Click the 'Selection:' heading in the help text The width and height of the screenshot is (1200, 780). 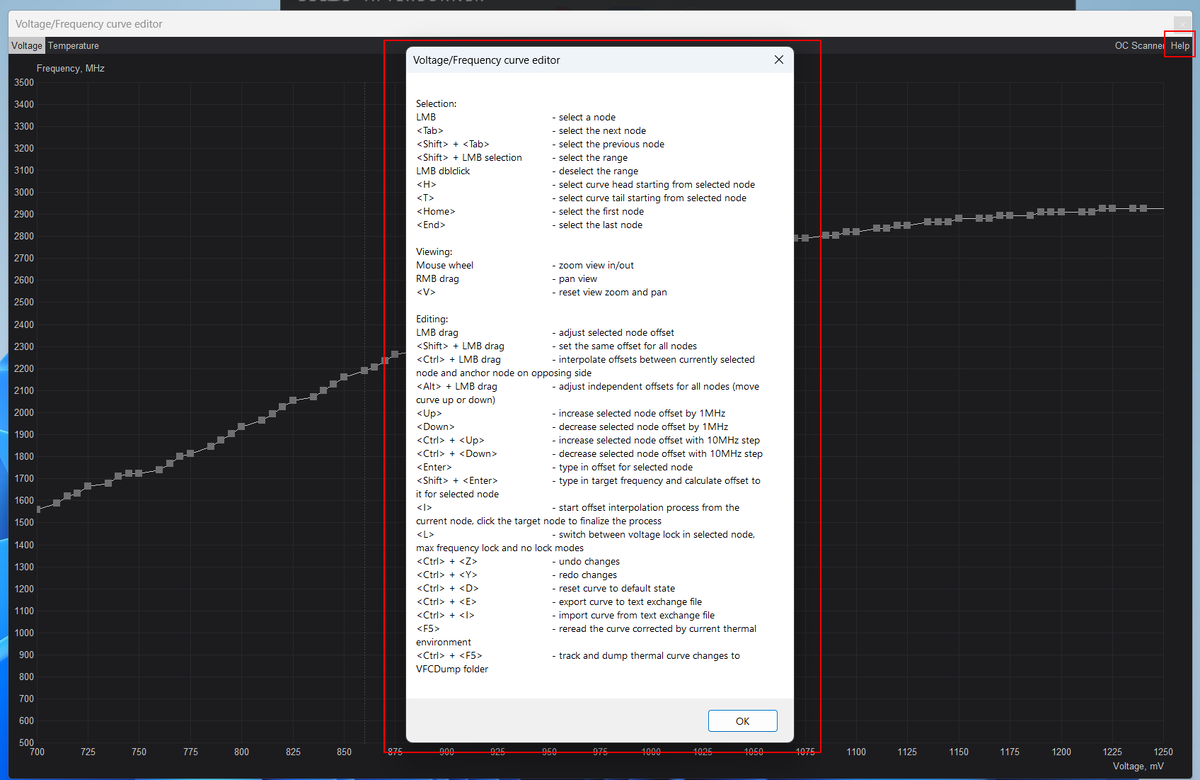tap(436, 104)
